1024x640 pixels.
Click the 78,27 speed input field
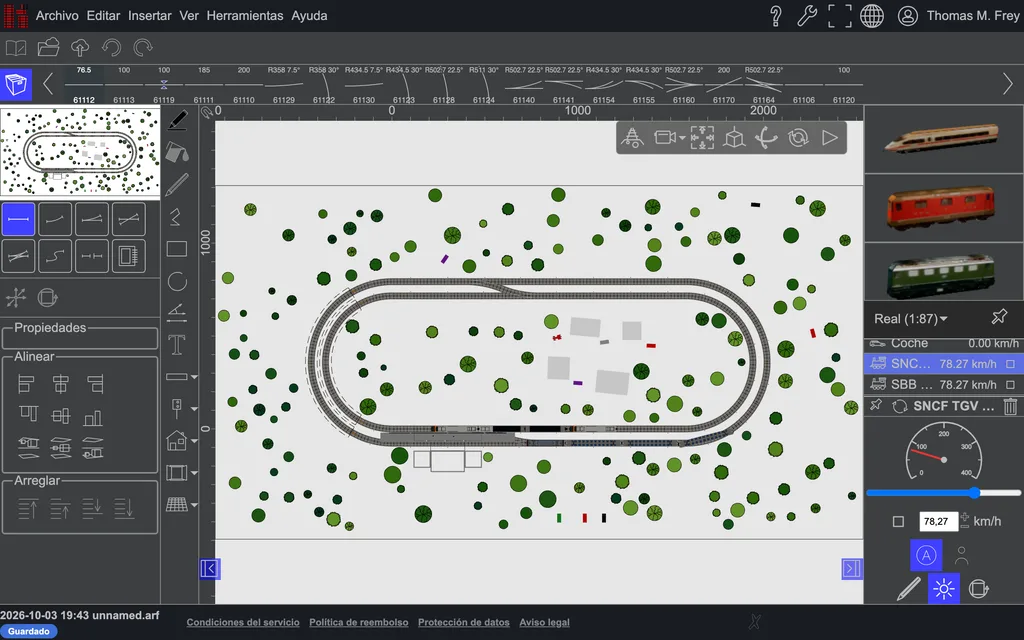[938, 521]
